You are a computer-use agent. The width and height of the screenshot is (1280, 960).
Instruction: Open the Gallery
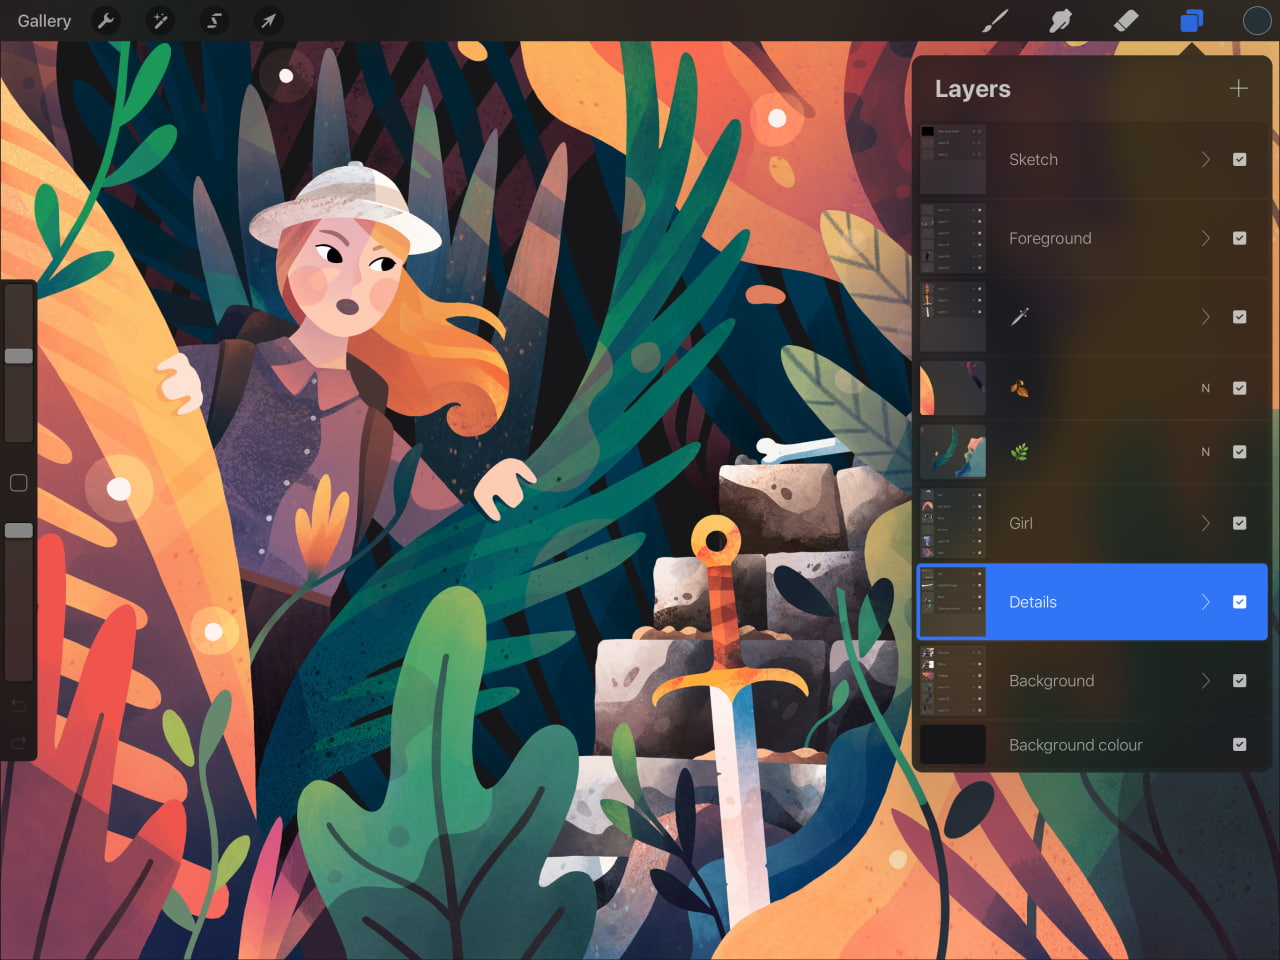(x=43, y=20)
